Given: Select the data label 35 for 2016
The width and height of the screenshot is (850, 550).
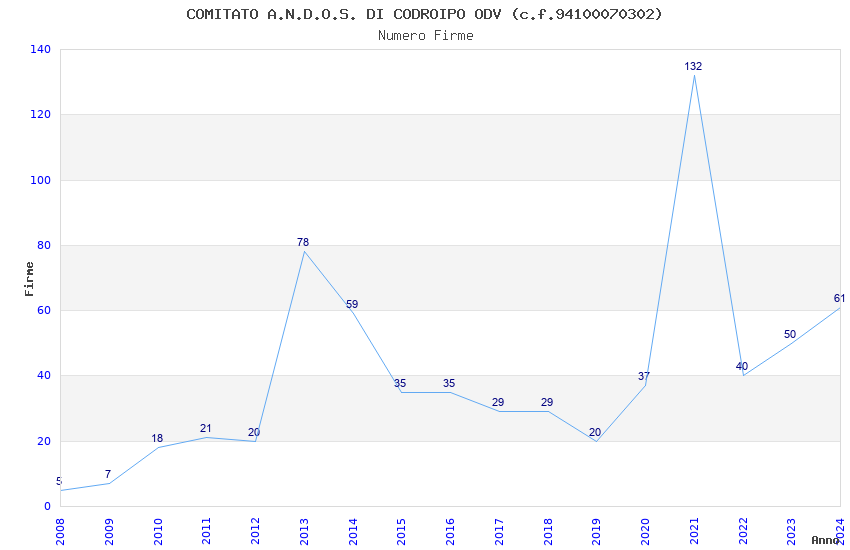Looking at the screenshot, I should [x=449, y=383].
